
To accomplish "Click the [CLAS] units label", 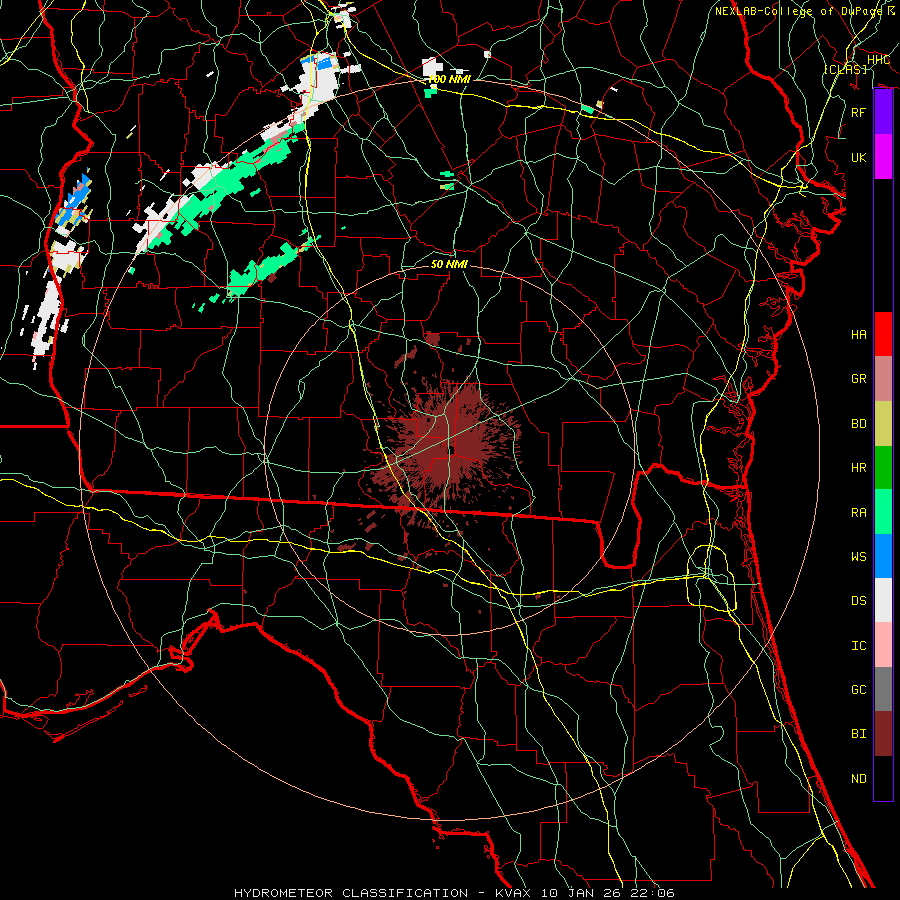I will point(845,69).
